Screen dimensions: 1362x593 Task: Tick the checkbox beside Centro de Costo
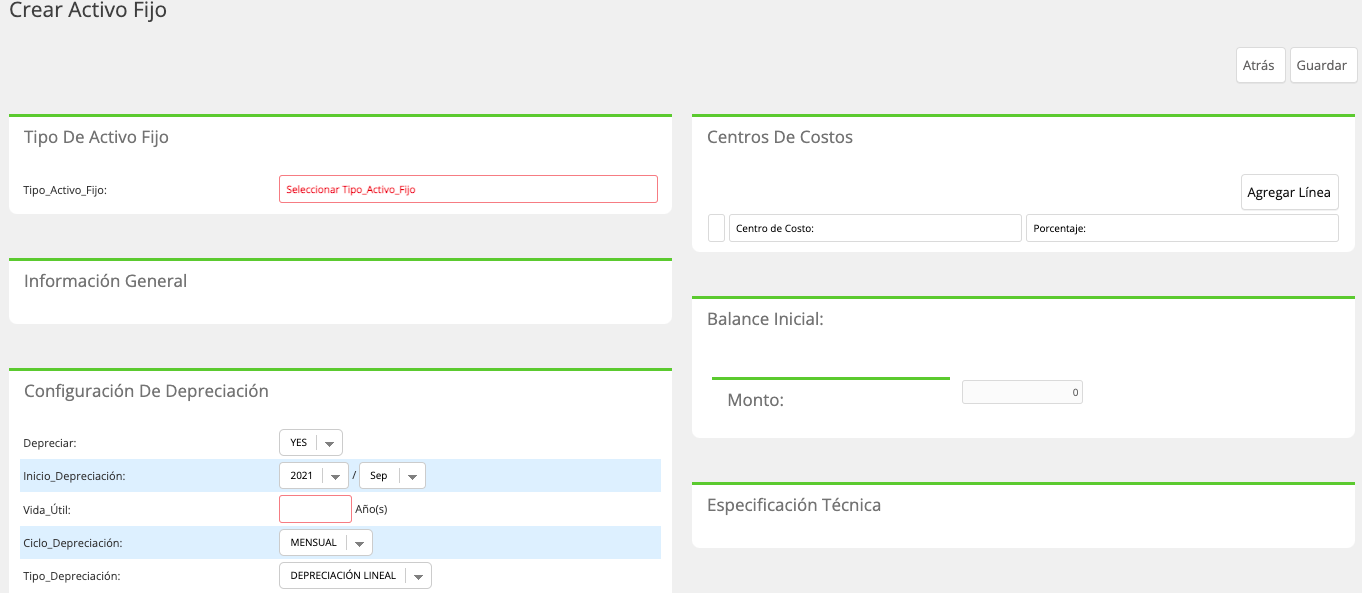click(716, 228)
